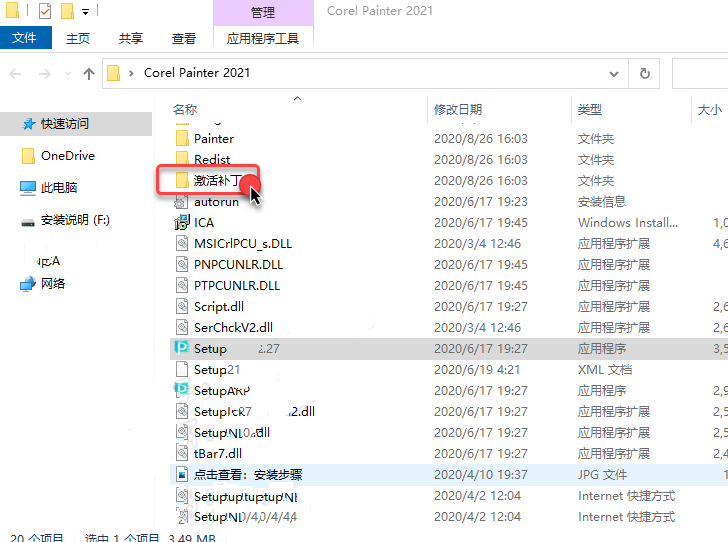Click the JPG 文件 type cell

tap(602, 475)
